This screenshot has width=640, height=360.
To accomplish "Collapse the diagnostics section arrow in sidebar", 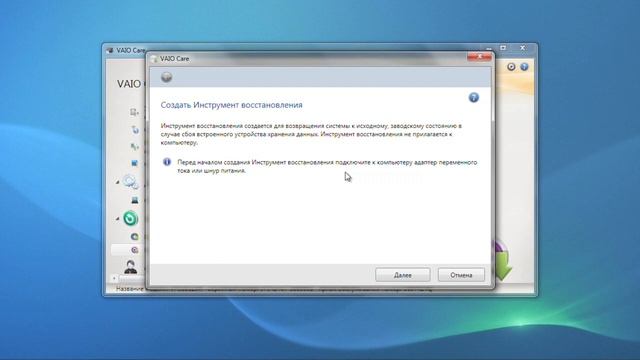I will point(118,182).
